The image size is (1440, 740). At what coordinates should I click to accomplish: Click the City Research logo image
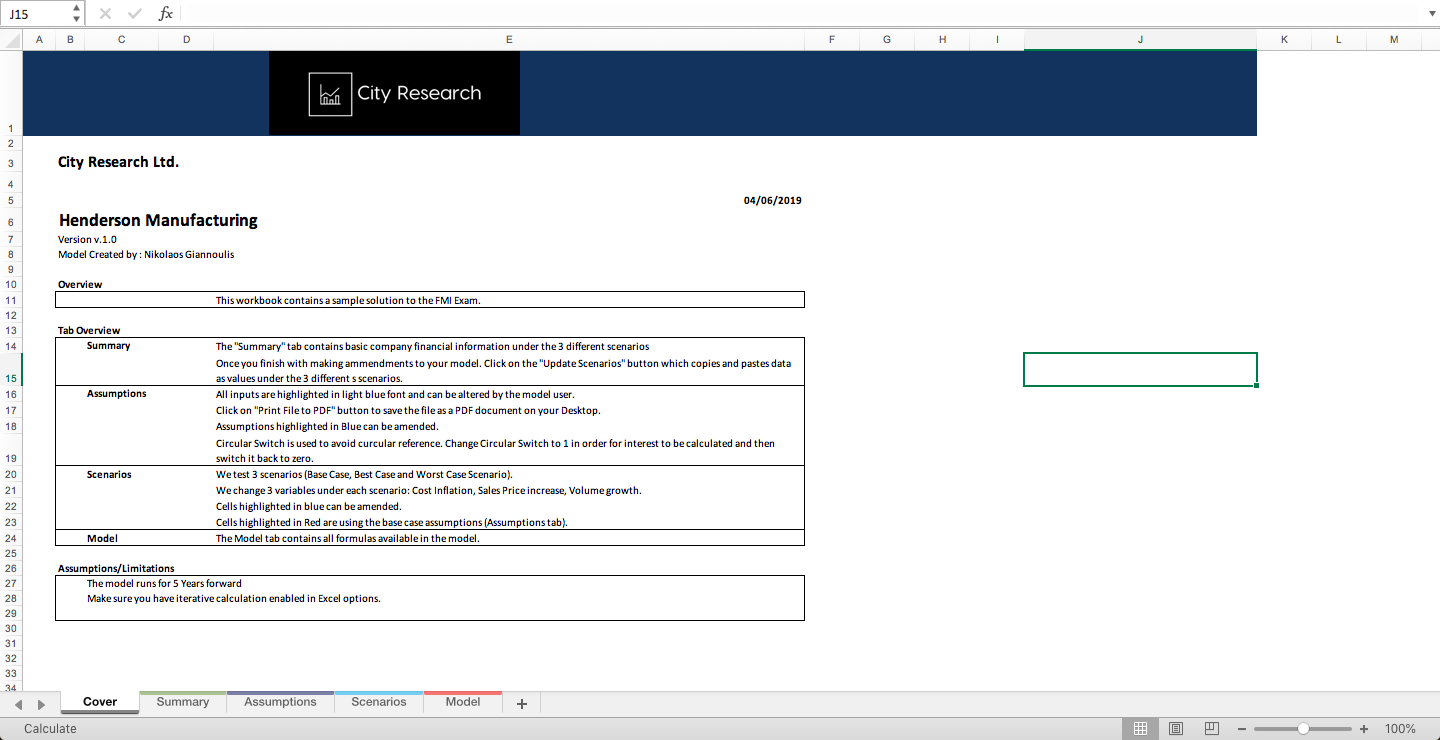pyautogui.click(x=394, y=93)
